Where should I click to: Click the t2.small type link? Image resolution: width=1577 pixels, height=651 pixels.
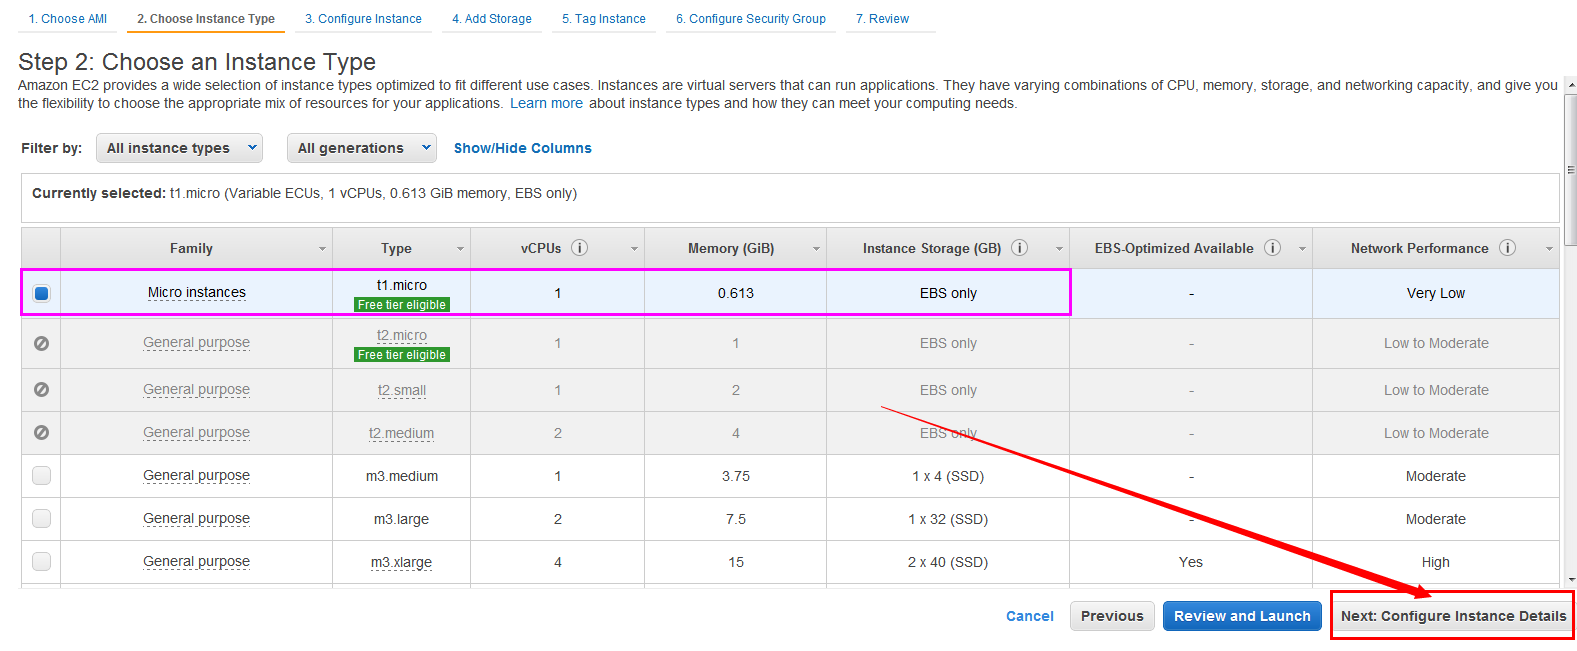[x=402, y=390]
